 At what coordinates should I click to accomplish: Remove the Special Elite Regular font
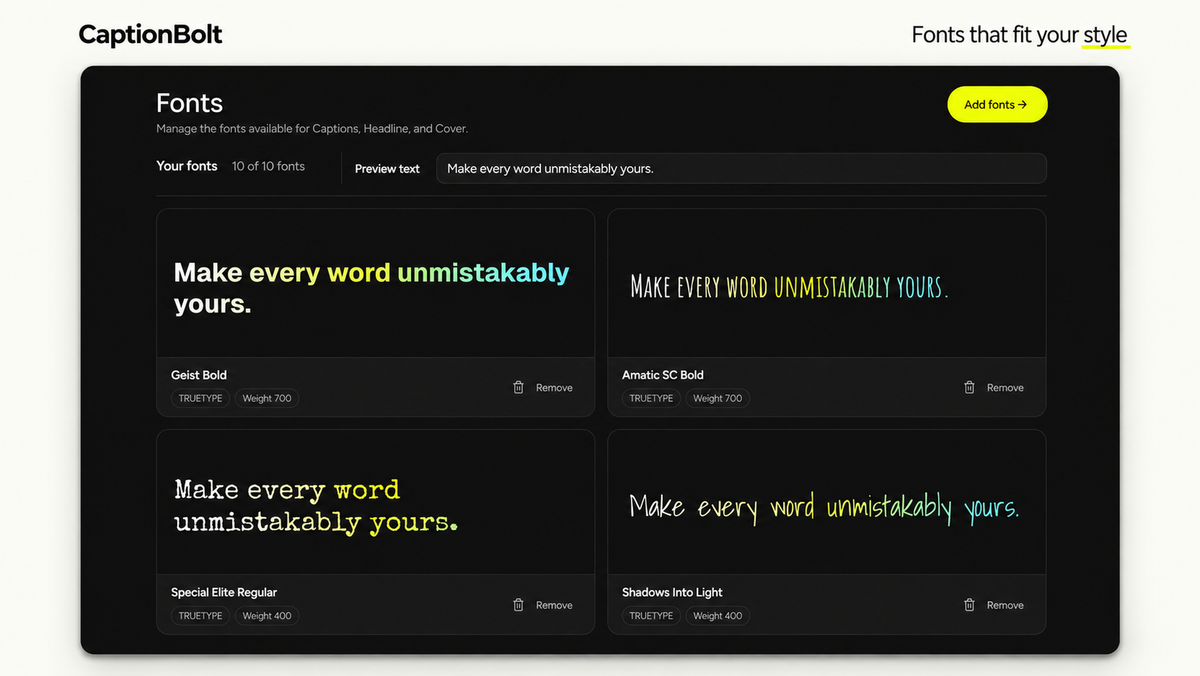coord(543,605)
